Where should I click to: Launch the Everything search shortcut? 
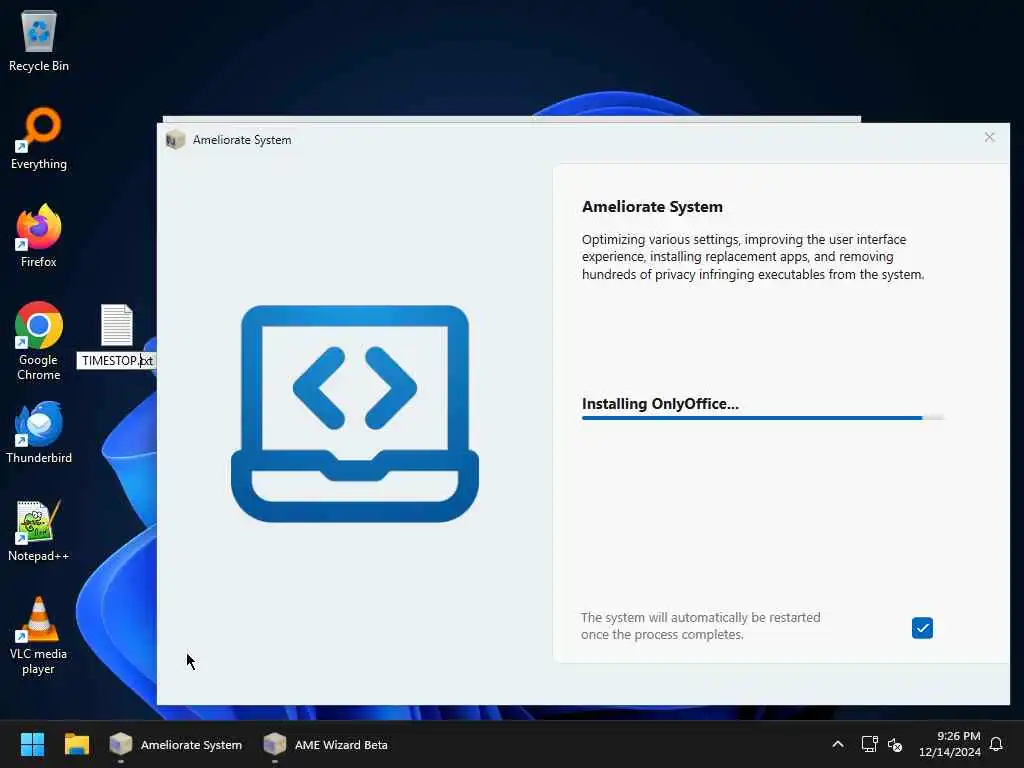click(39, 138)
